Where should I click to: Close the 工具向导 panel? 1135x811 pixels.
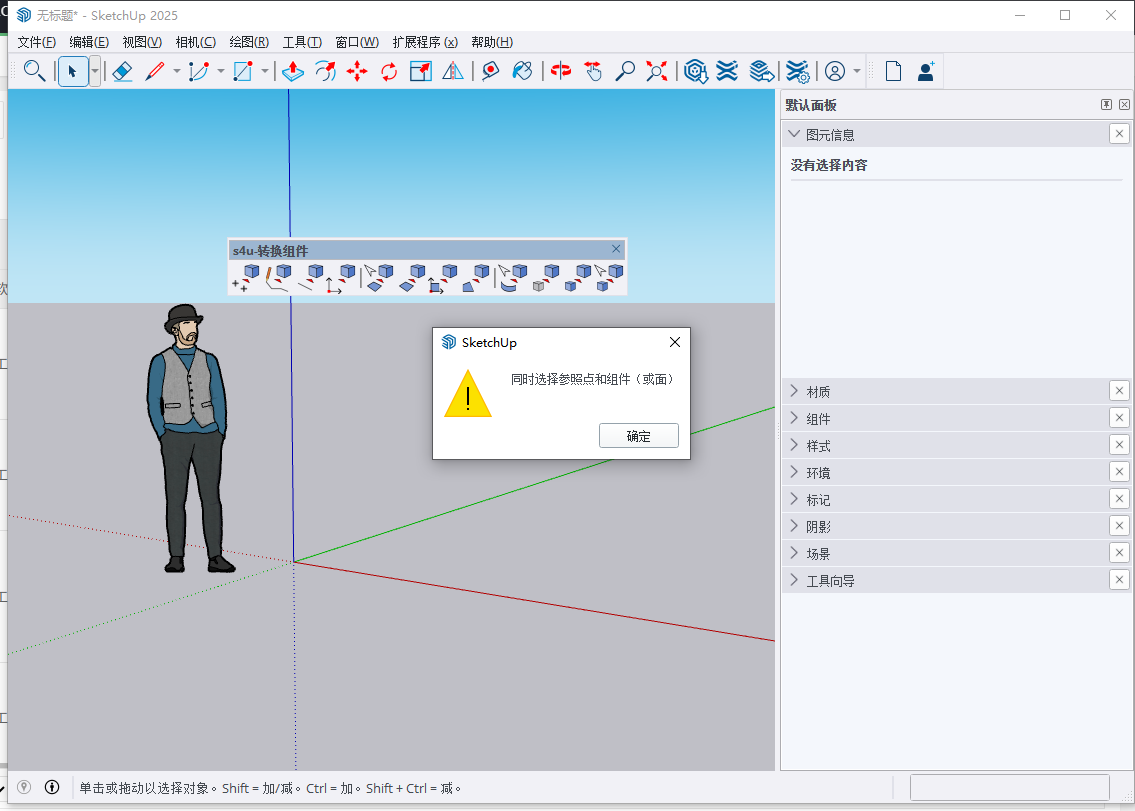(1119, 580)
